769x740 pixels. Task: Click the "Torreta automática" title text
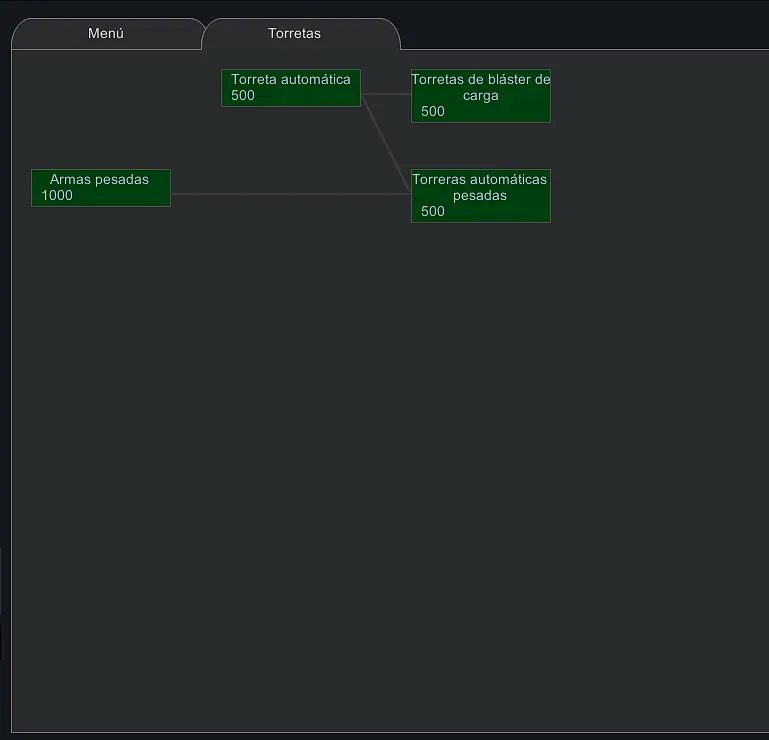click(290, 79)
